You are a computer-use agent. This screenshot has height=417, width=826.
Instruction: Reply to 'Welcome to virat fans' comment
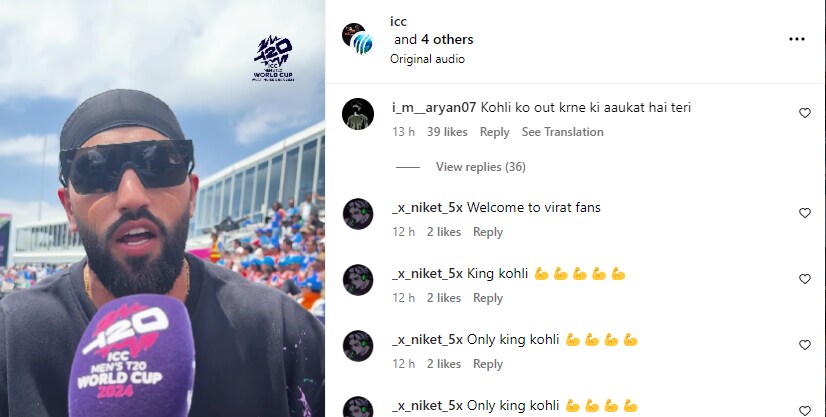[488, 232]
